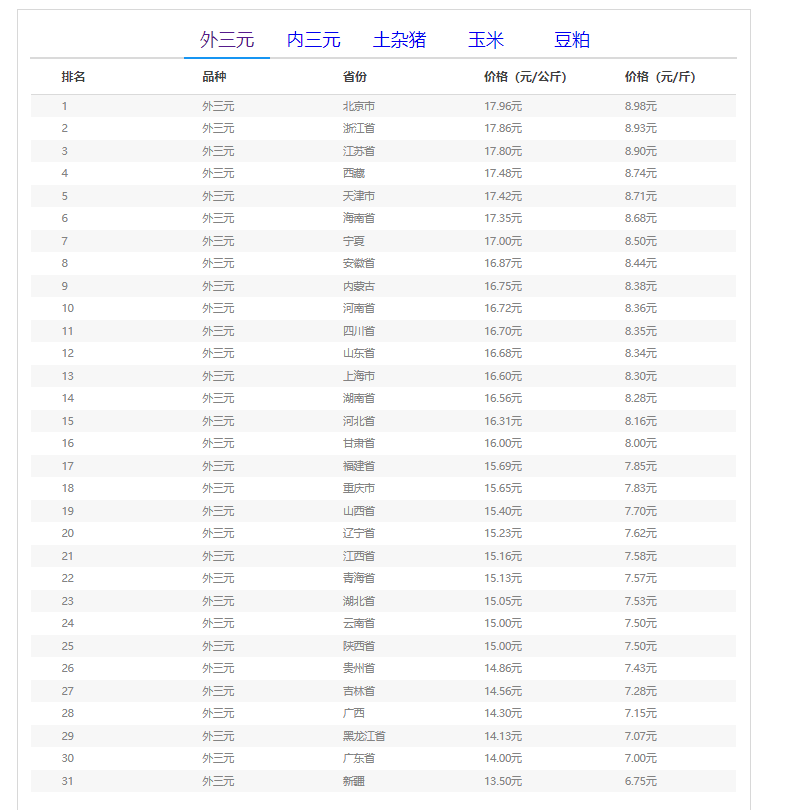Click the 价格（元/斤）column header
The height and width of the screenshot is (810, 808).
(660, 77)
